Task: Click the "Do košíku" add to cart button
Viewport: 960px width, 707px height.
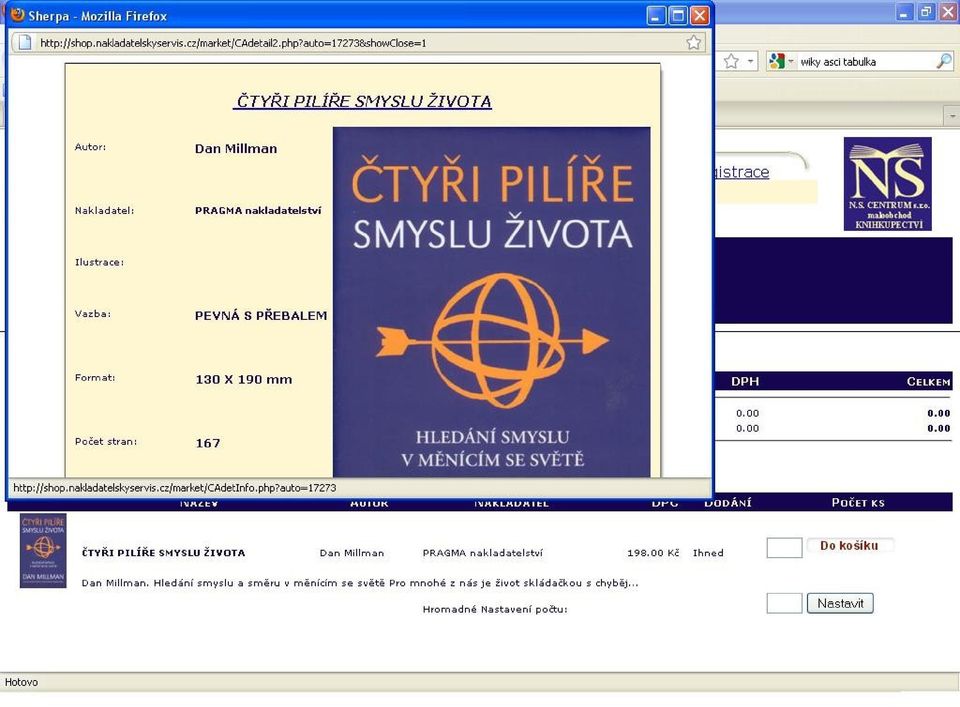Action: (x=849, y=545)
